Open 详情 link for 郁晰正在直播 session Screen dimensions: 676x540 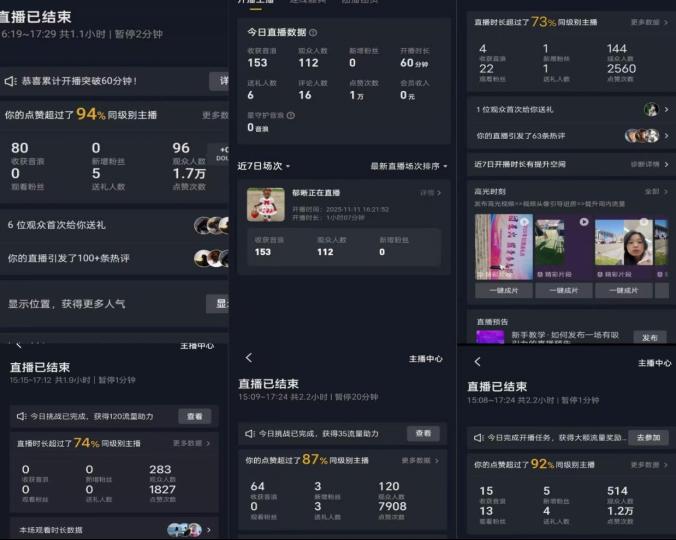coord(429,192)
